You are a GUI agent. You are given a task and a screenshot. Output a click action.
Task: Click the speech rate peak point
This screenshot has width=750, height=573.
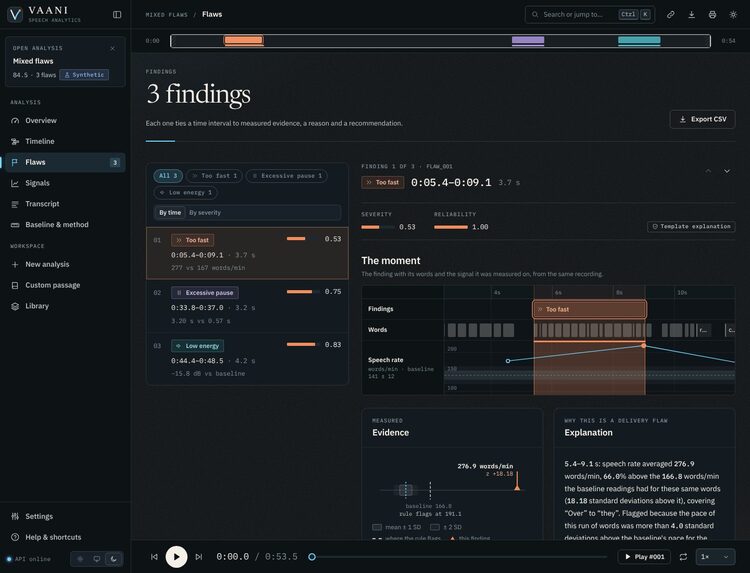tap(643, 345)
